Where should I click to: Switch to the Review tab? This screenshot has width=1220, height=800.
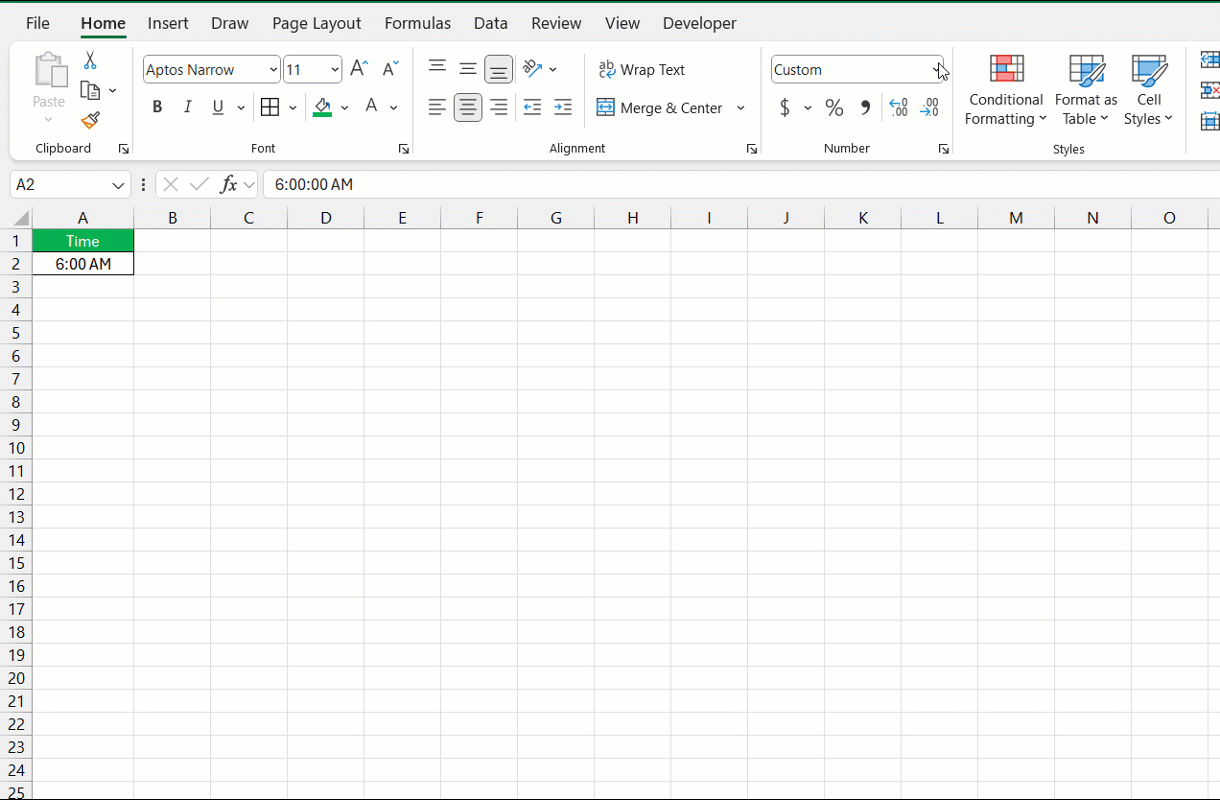tap(556, 23)
